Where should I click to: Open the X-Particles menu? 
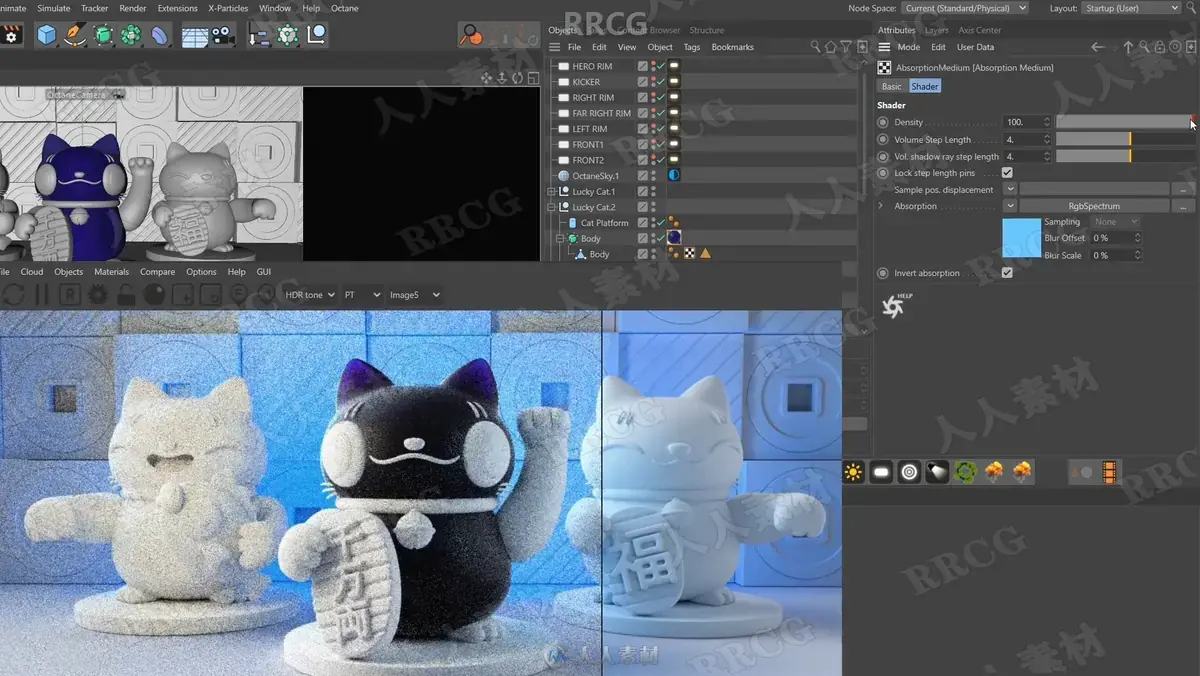point(229,8)
